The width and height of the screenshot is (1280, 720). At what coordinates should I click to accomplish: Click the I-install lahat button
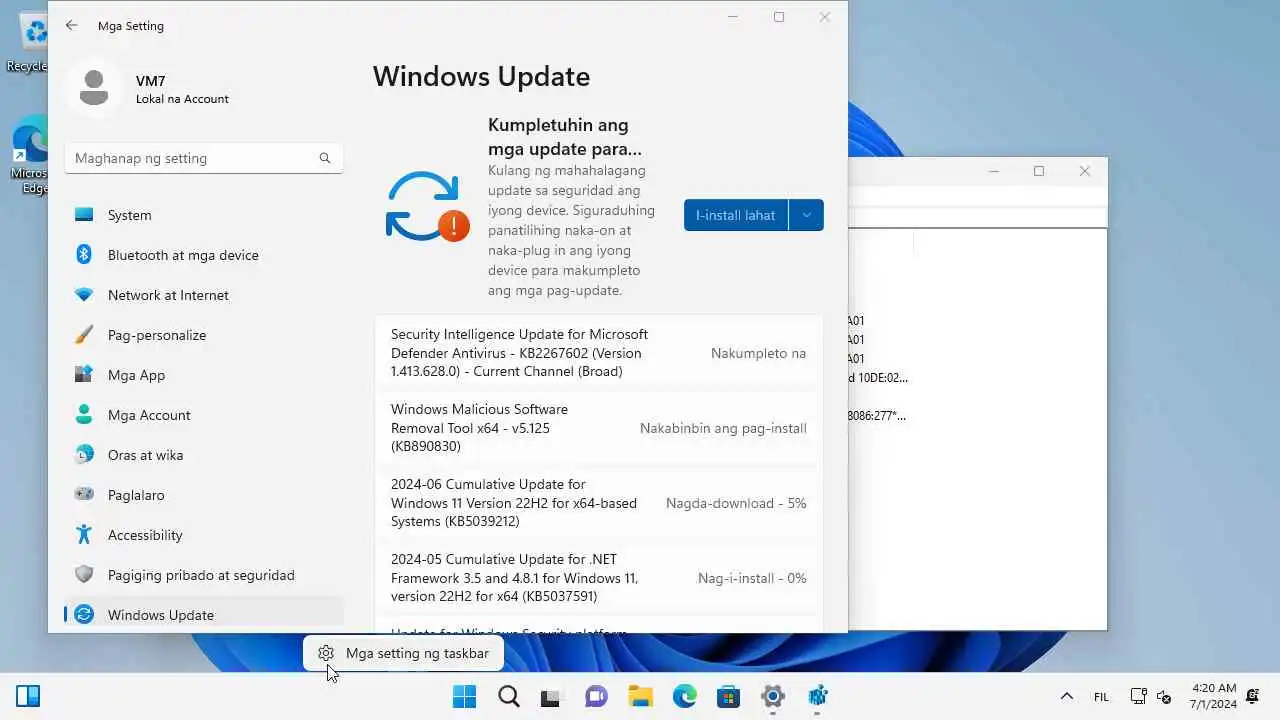point(736,215)
